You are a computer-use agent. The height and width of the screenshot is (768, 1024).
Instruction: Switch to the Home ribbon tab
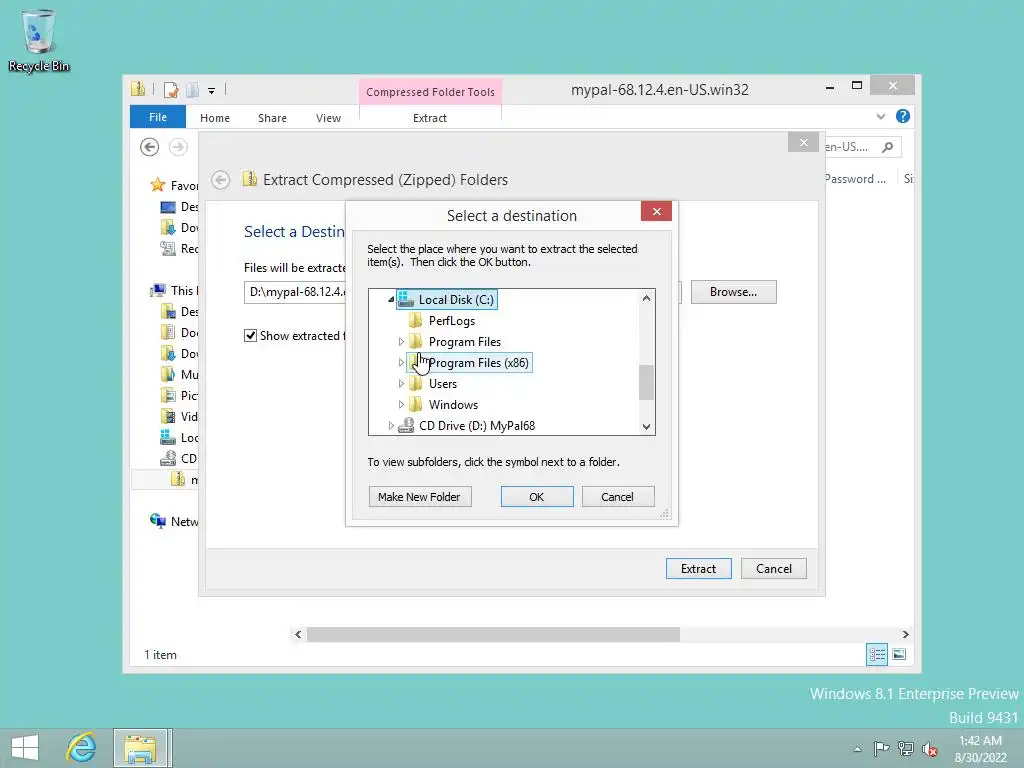(x=215, y=118)
